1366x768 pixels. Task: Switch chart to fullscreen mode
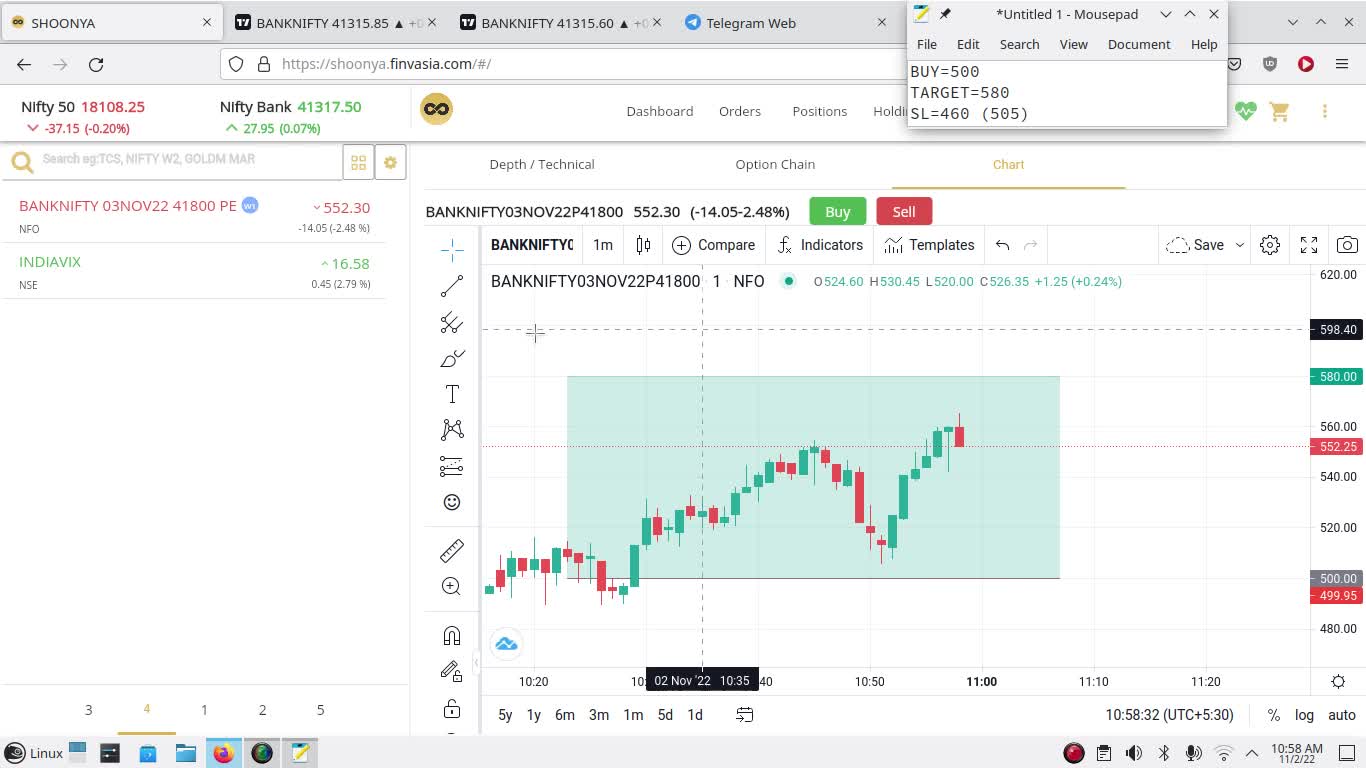tap(1309, 245)
